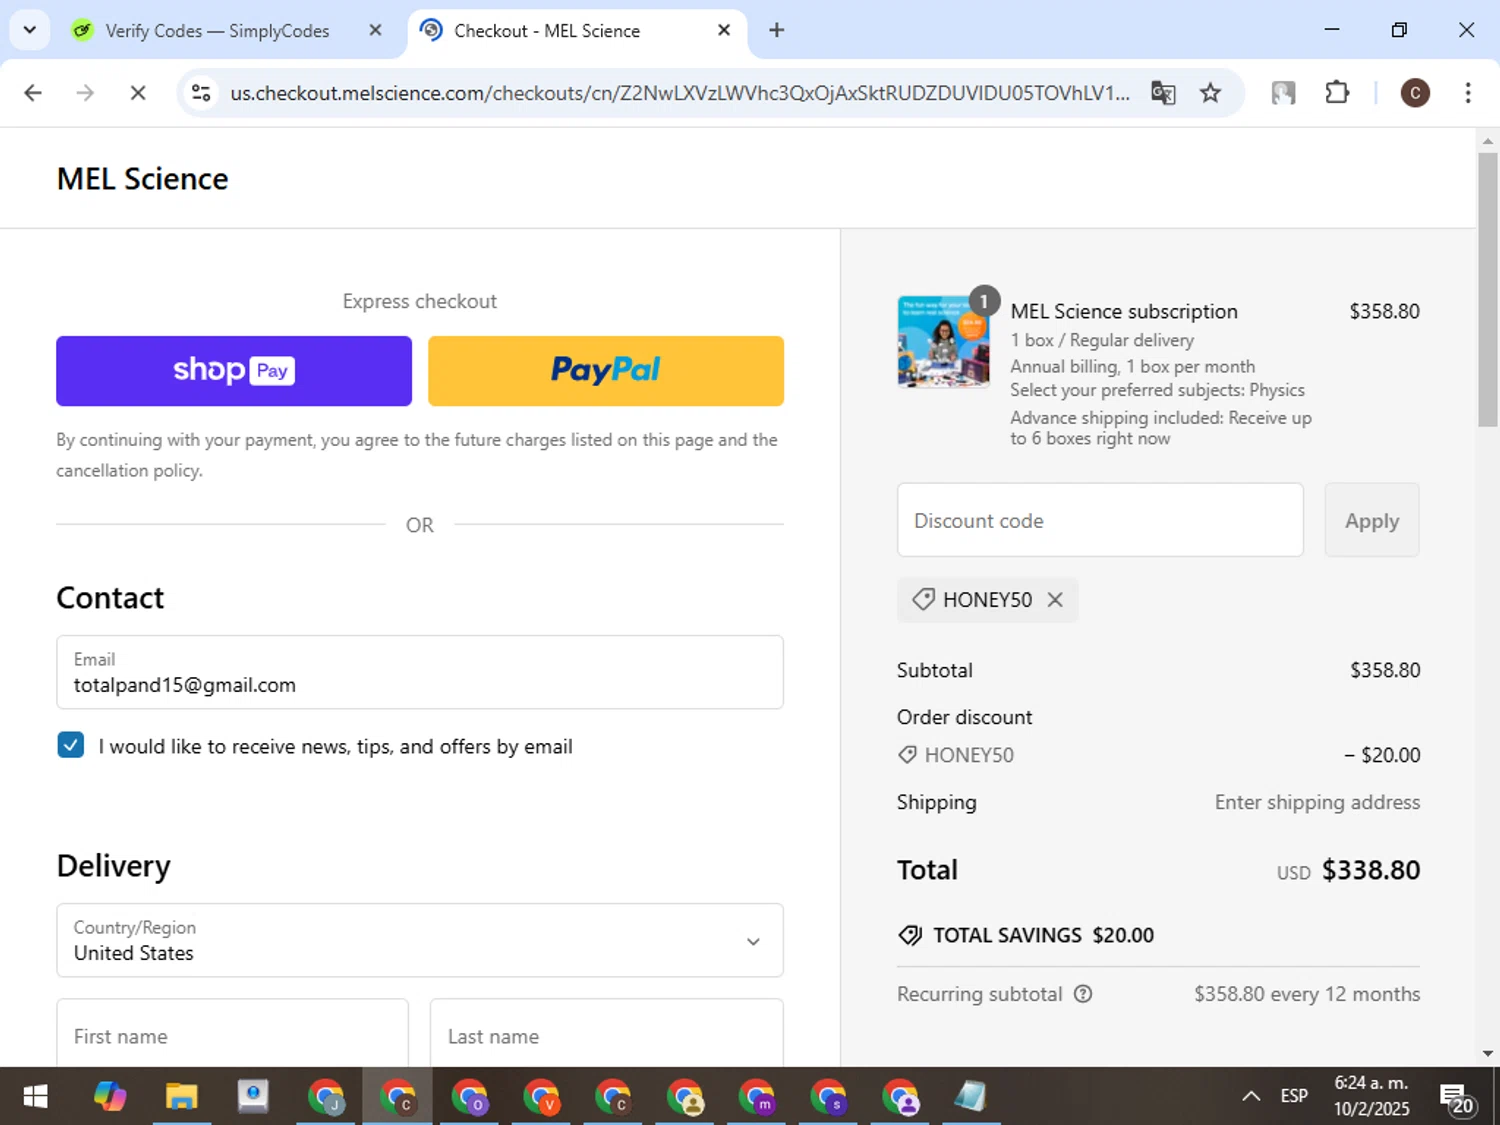Image resolution: width=1500 pixels, height=1125 pixels.
Task: Open the site information icon in address bar
Action: pos(201,93)
